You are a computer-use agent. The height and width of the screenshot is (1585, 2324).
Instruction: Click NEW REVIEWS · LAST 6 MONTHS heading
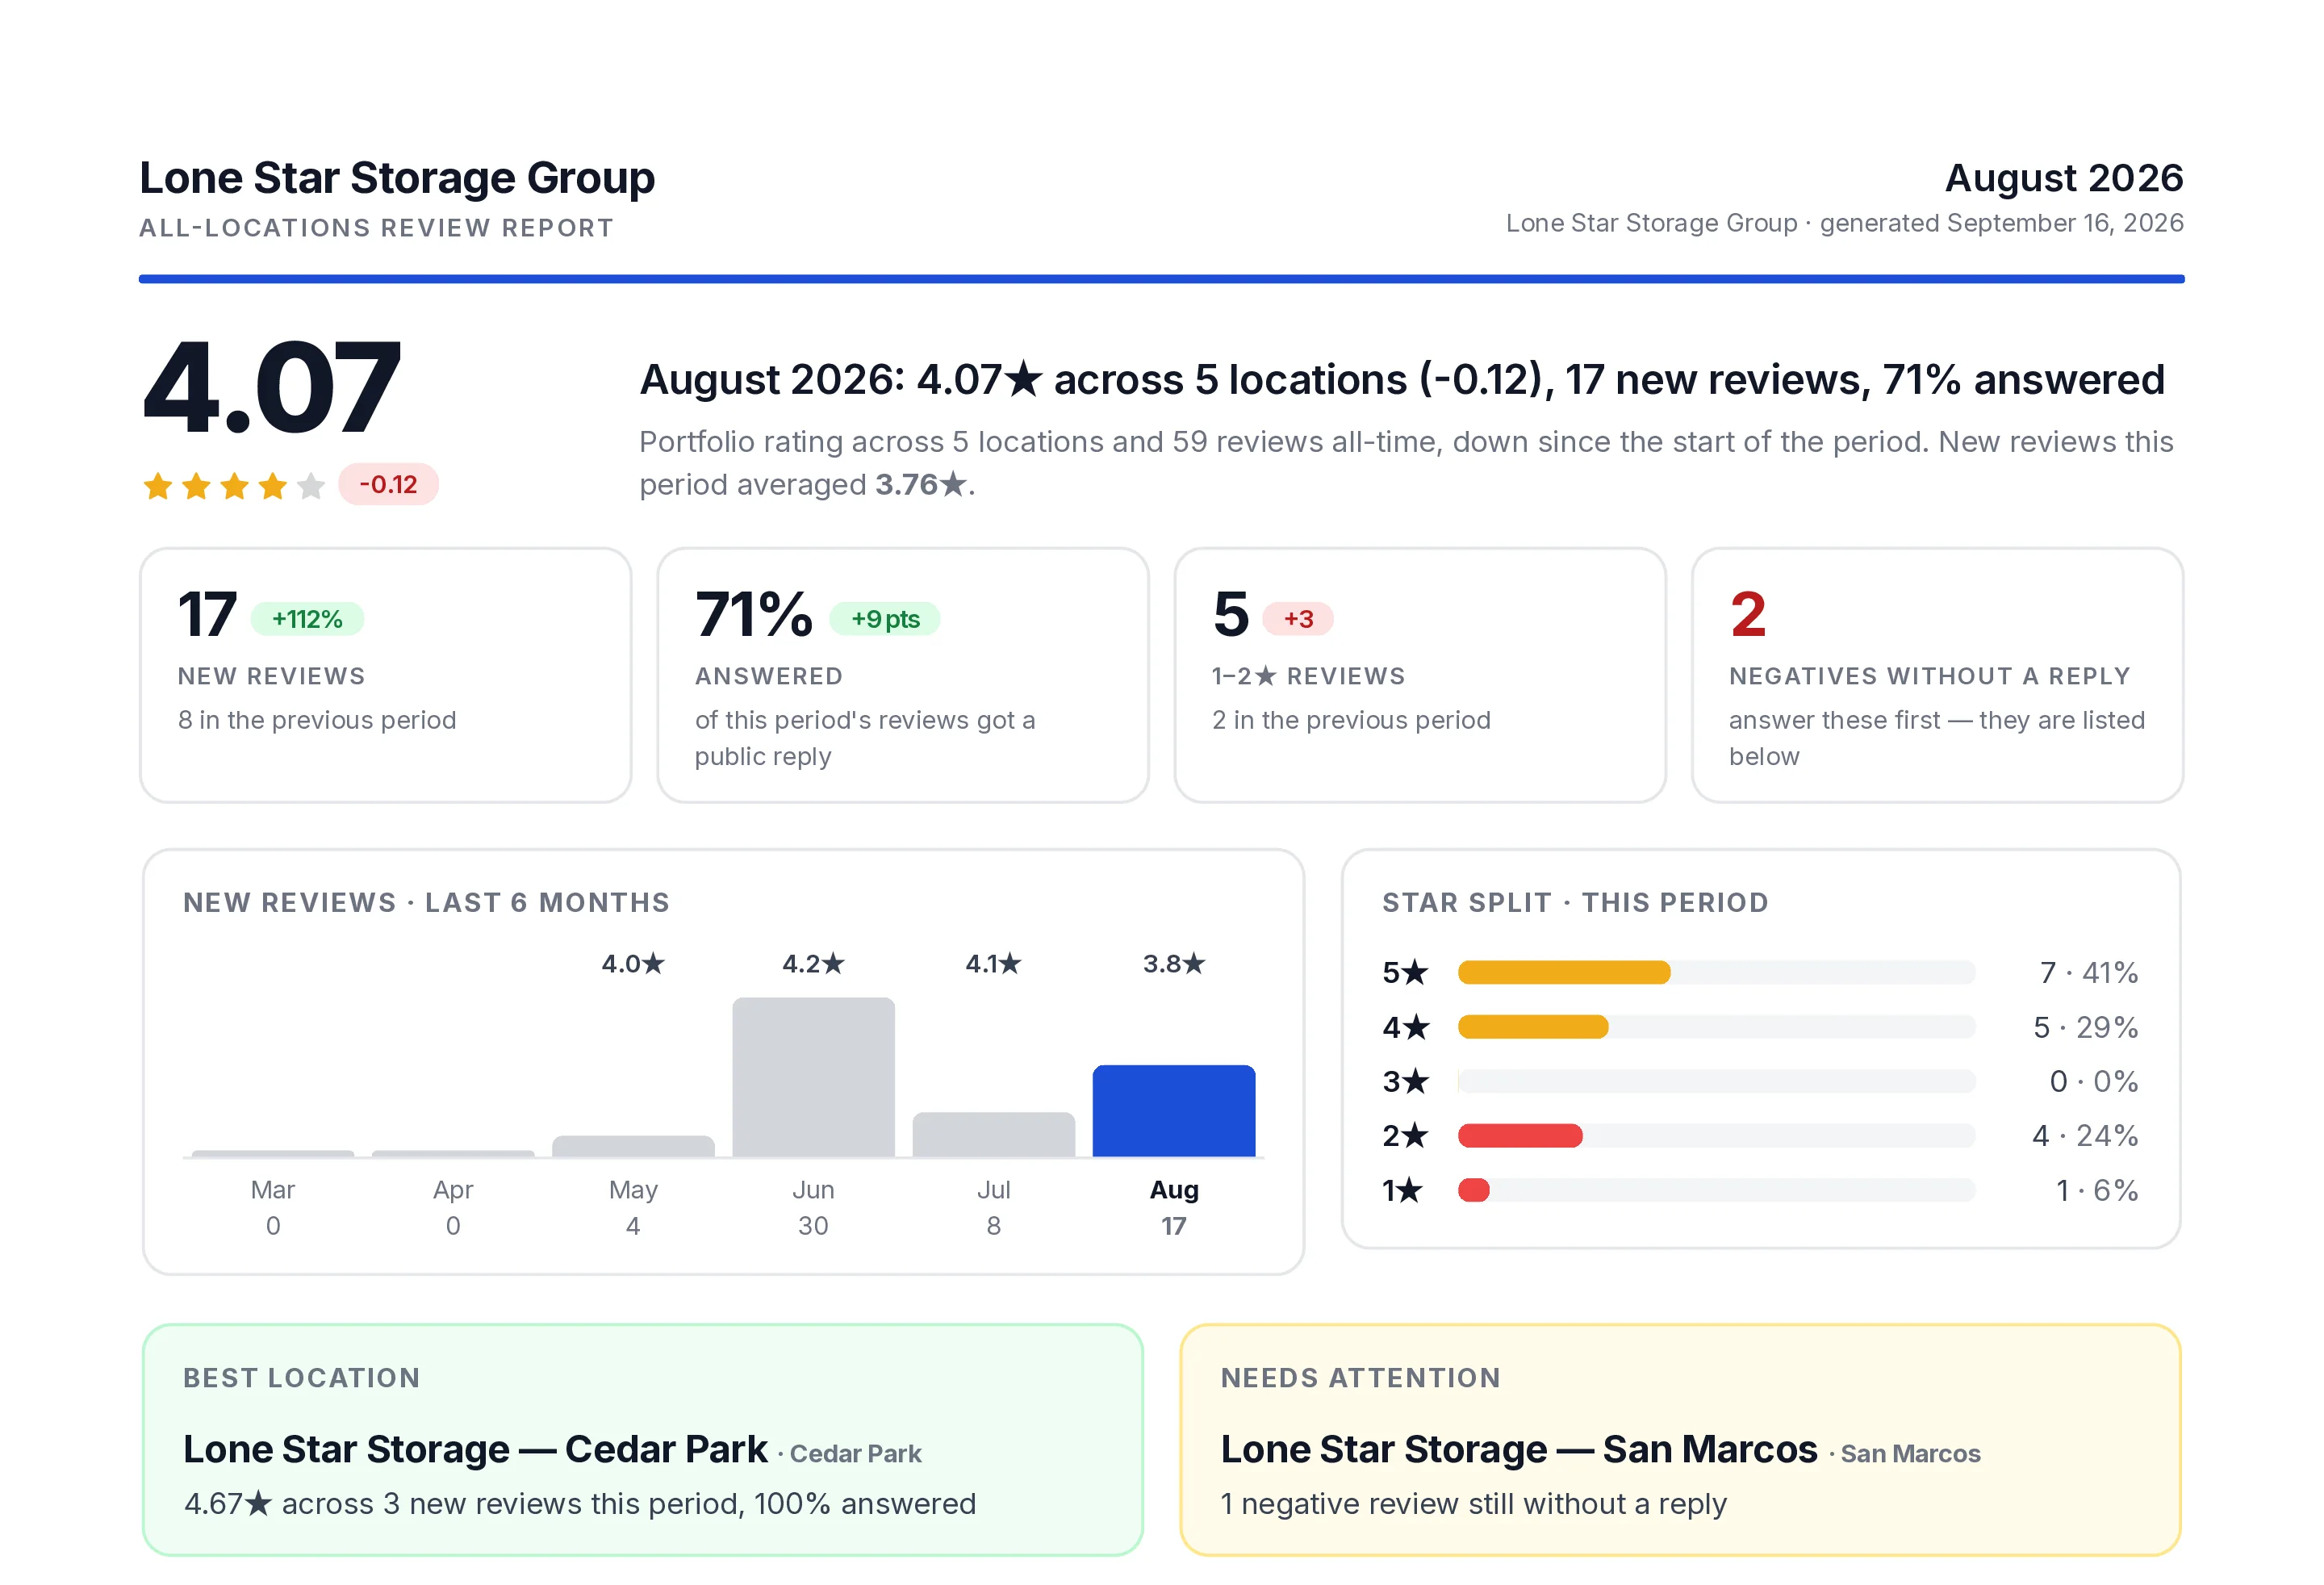tap(426, 903)
